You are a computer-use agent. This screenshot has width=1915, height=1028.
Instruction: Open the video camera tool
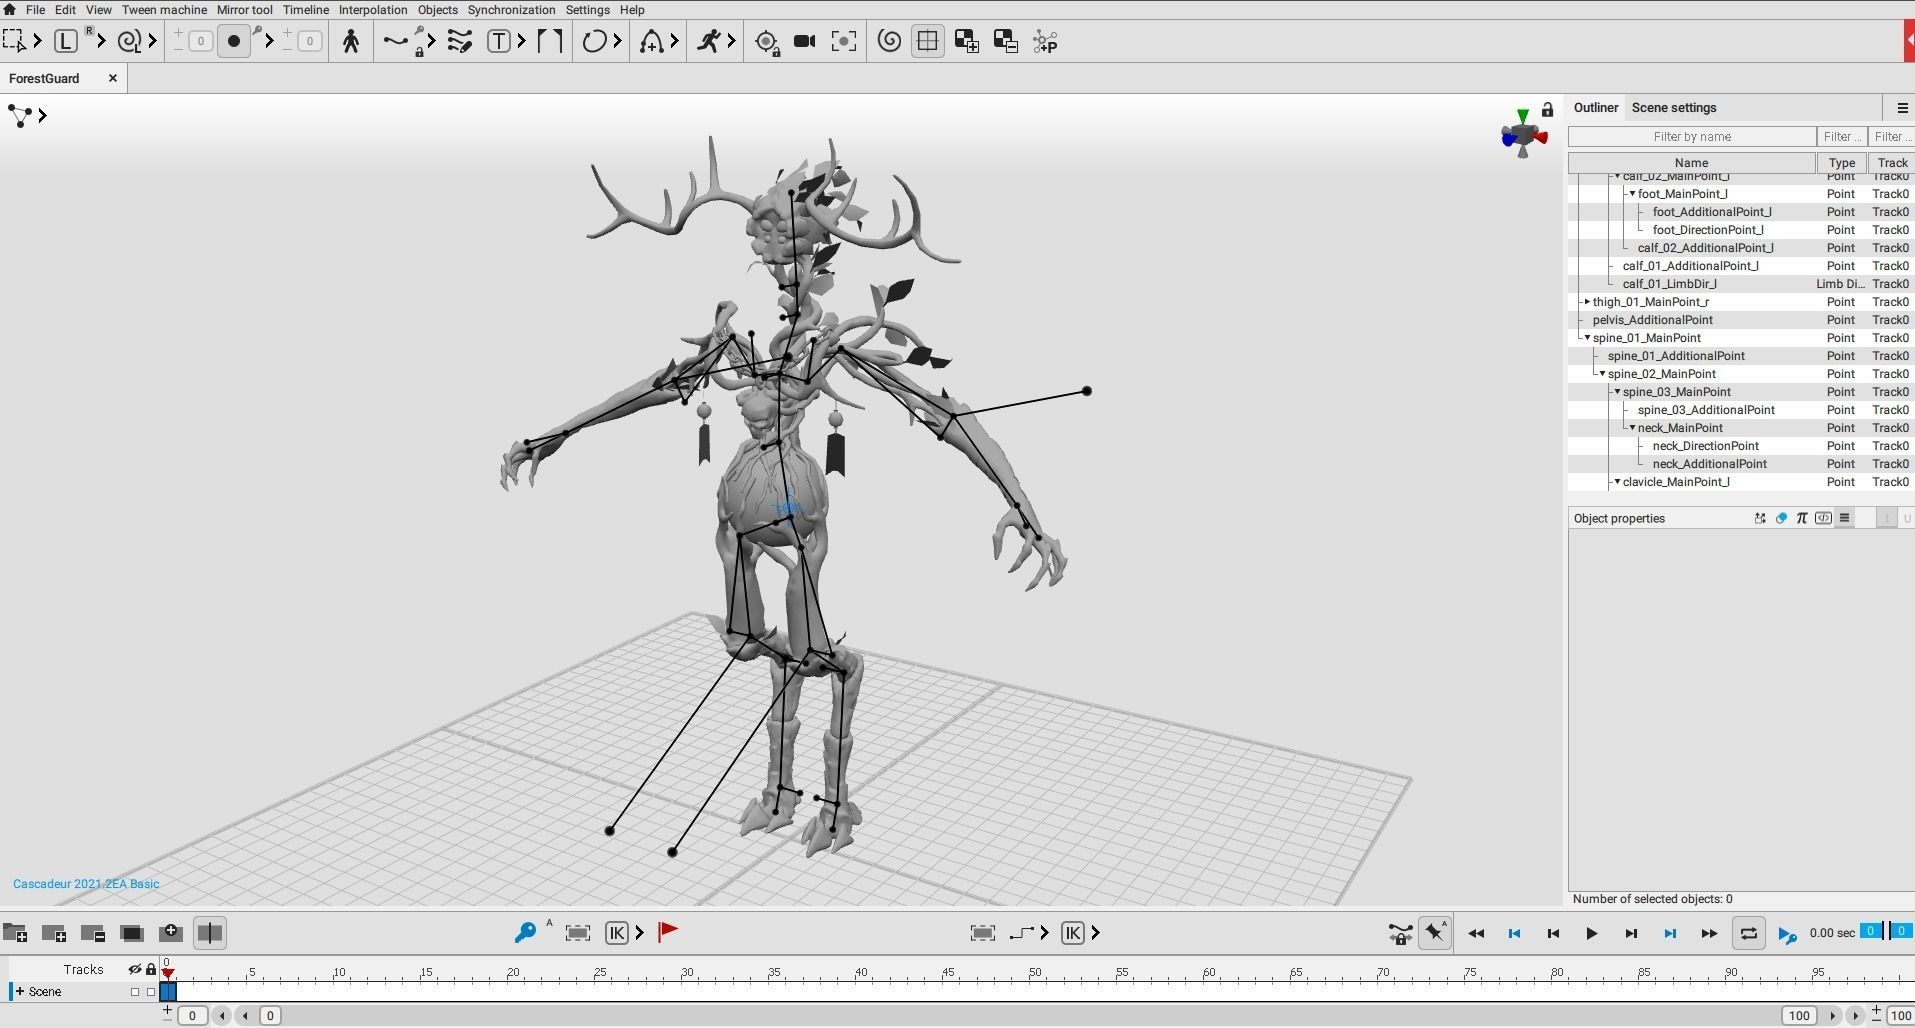pos(804,41)
